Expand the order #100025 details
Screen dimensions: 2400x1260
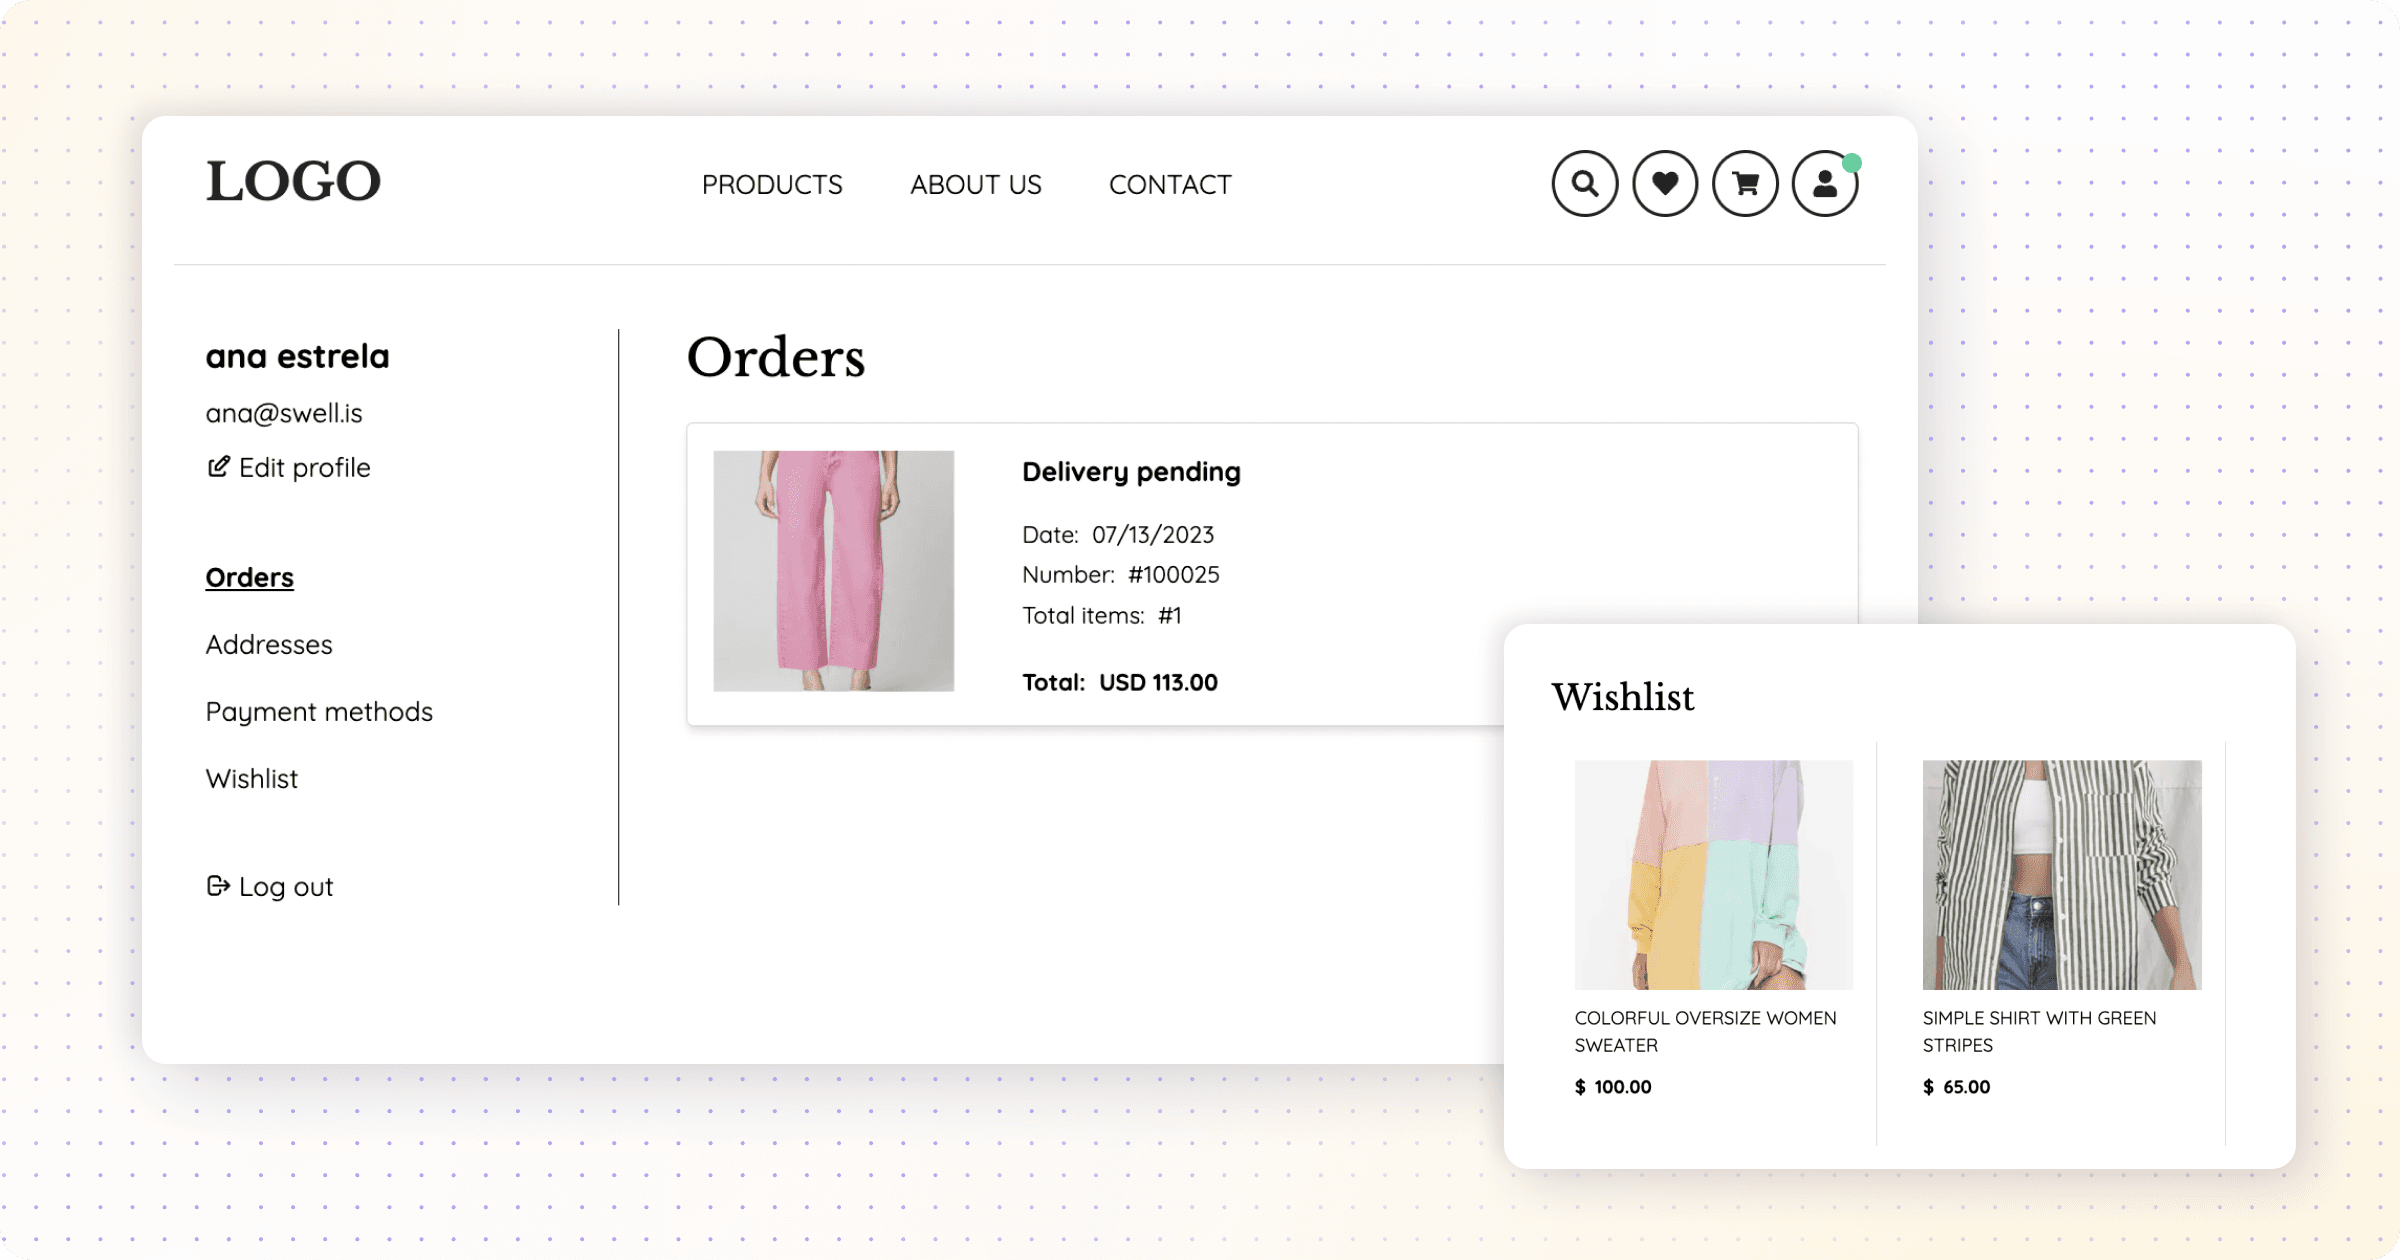[1270, 574]
